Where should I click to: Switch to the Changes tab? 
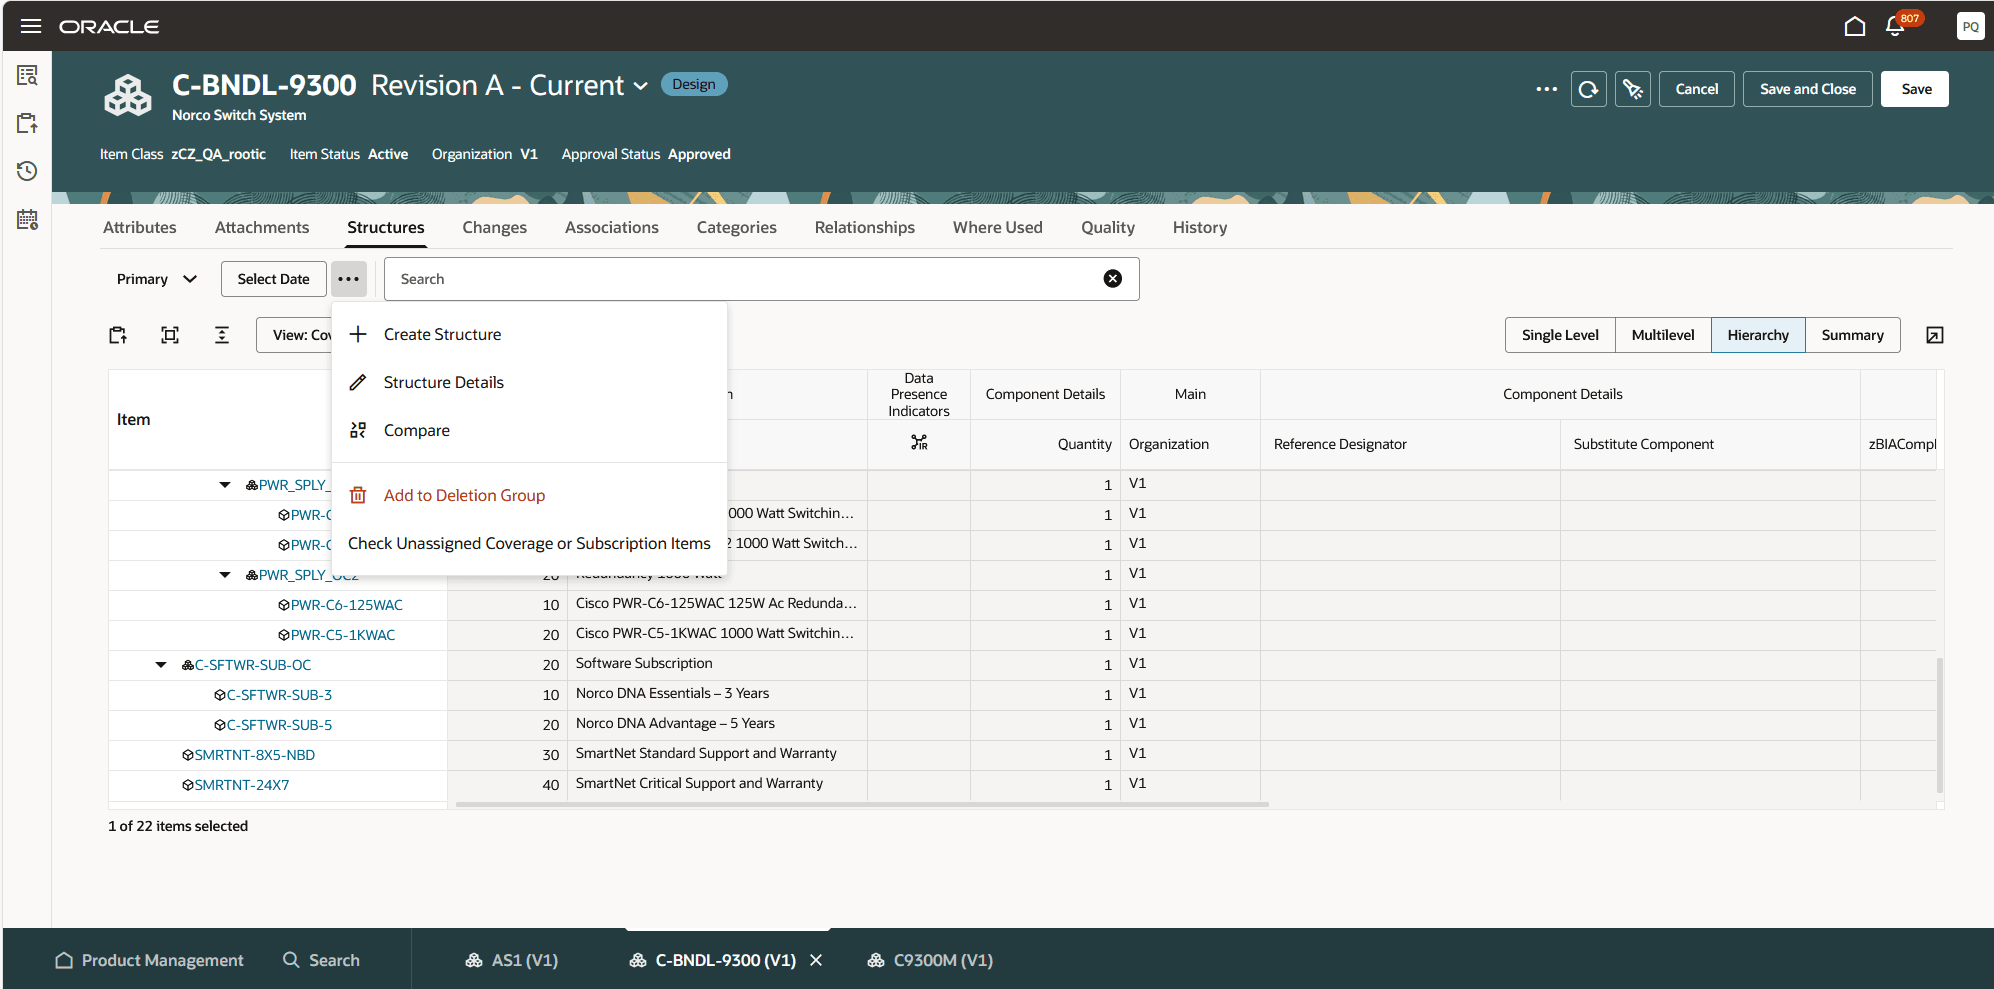(494, 227)
